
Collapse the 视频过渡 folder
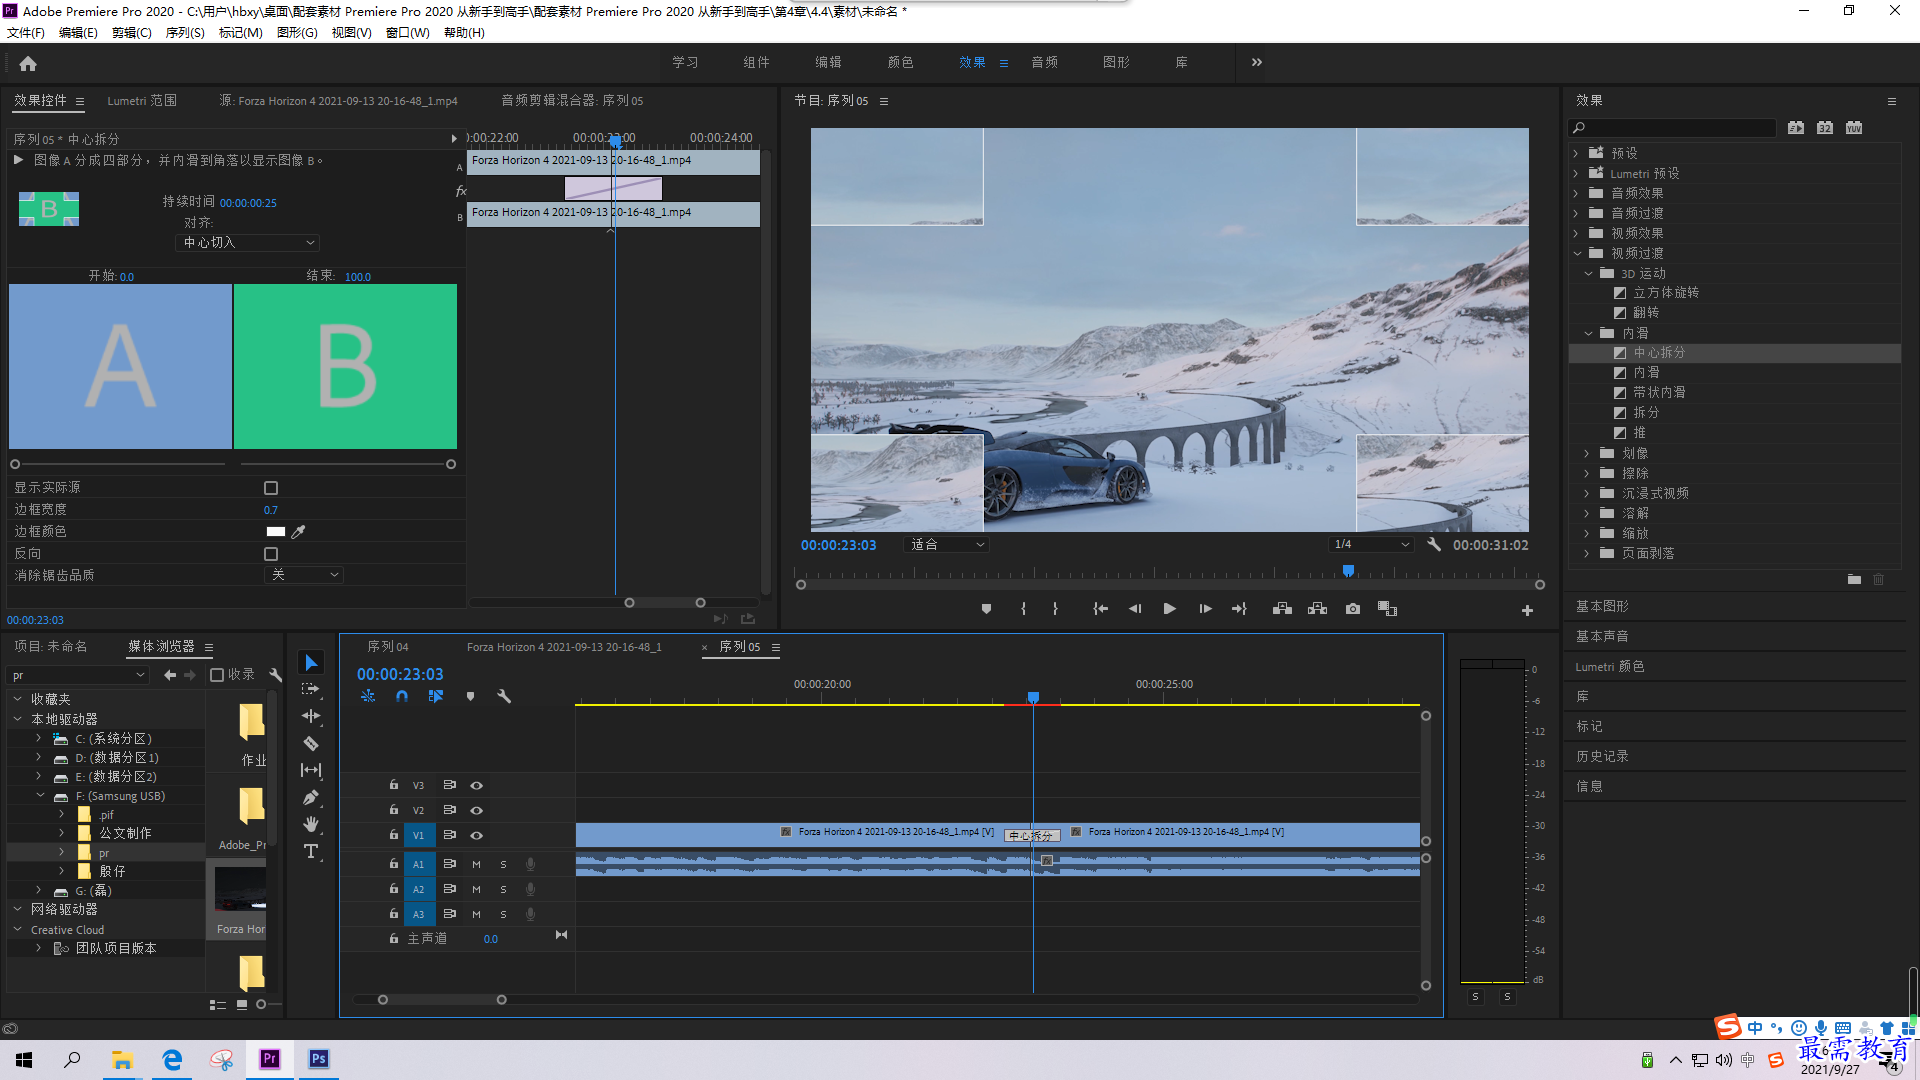coord(1576,253)
